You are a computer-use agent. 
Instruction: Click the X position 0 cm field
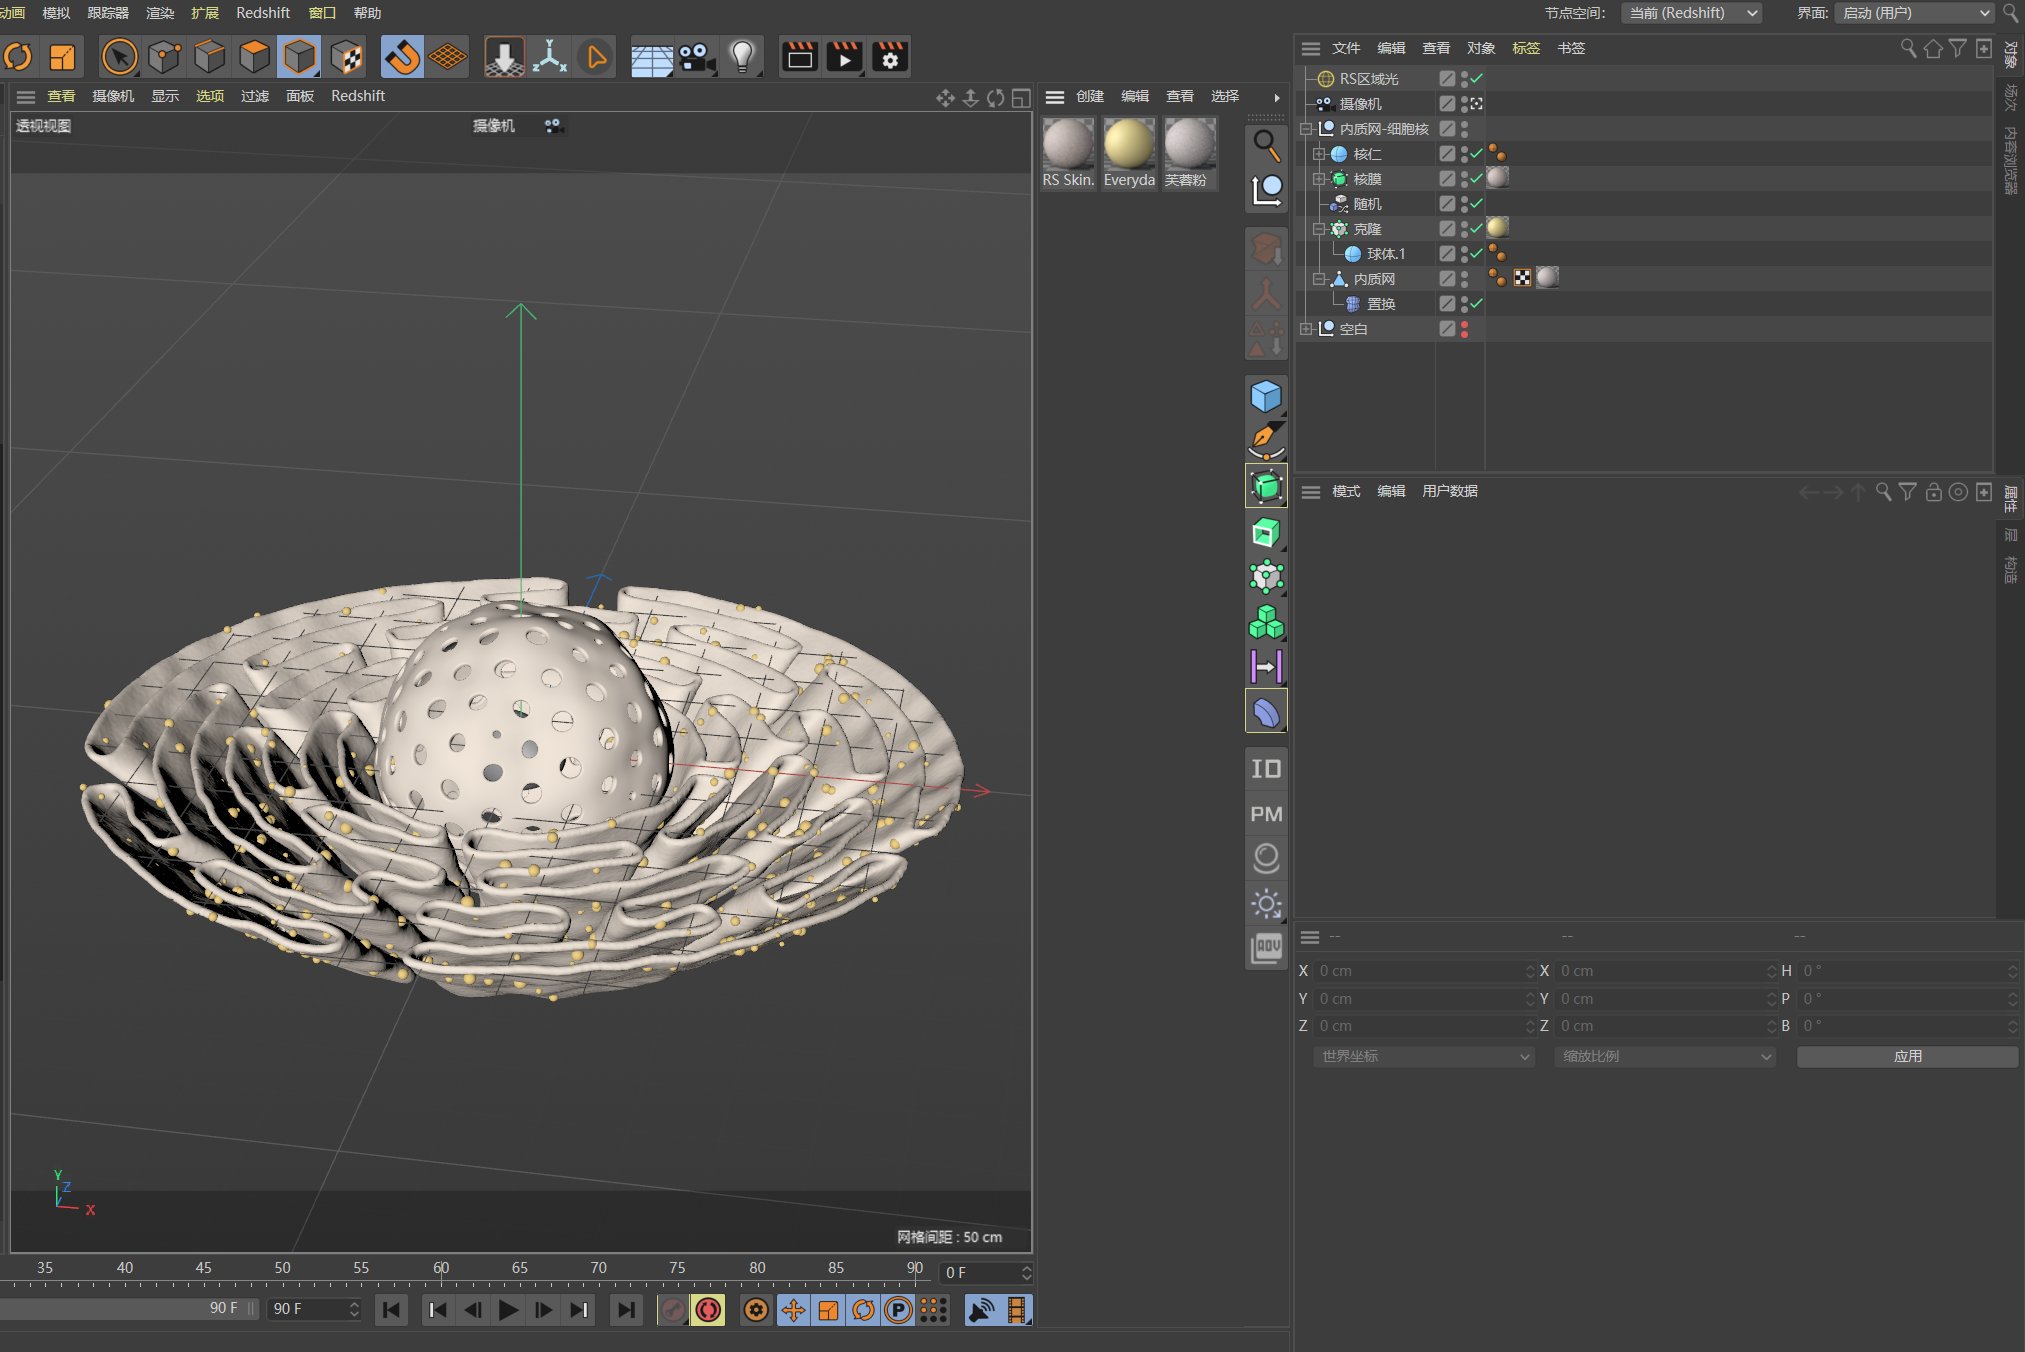coord(1424,971)
